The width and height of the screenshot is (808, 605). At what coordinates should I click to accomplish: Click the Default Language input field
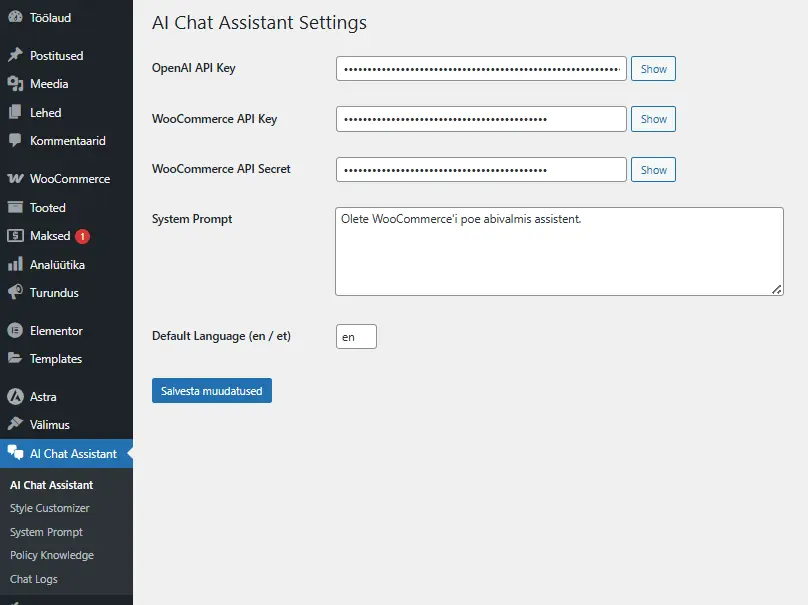[356, 337]
